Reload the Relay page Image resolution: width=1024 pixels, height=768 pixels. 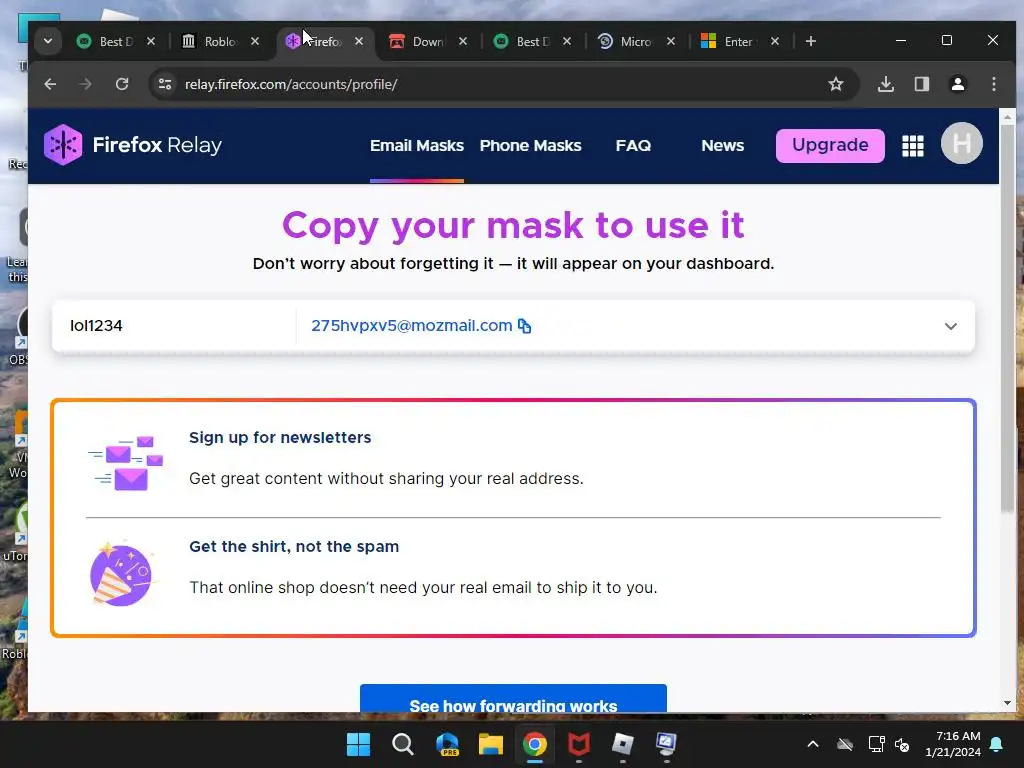pyautogui.click(x=122, y=84)
